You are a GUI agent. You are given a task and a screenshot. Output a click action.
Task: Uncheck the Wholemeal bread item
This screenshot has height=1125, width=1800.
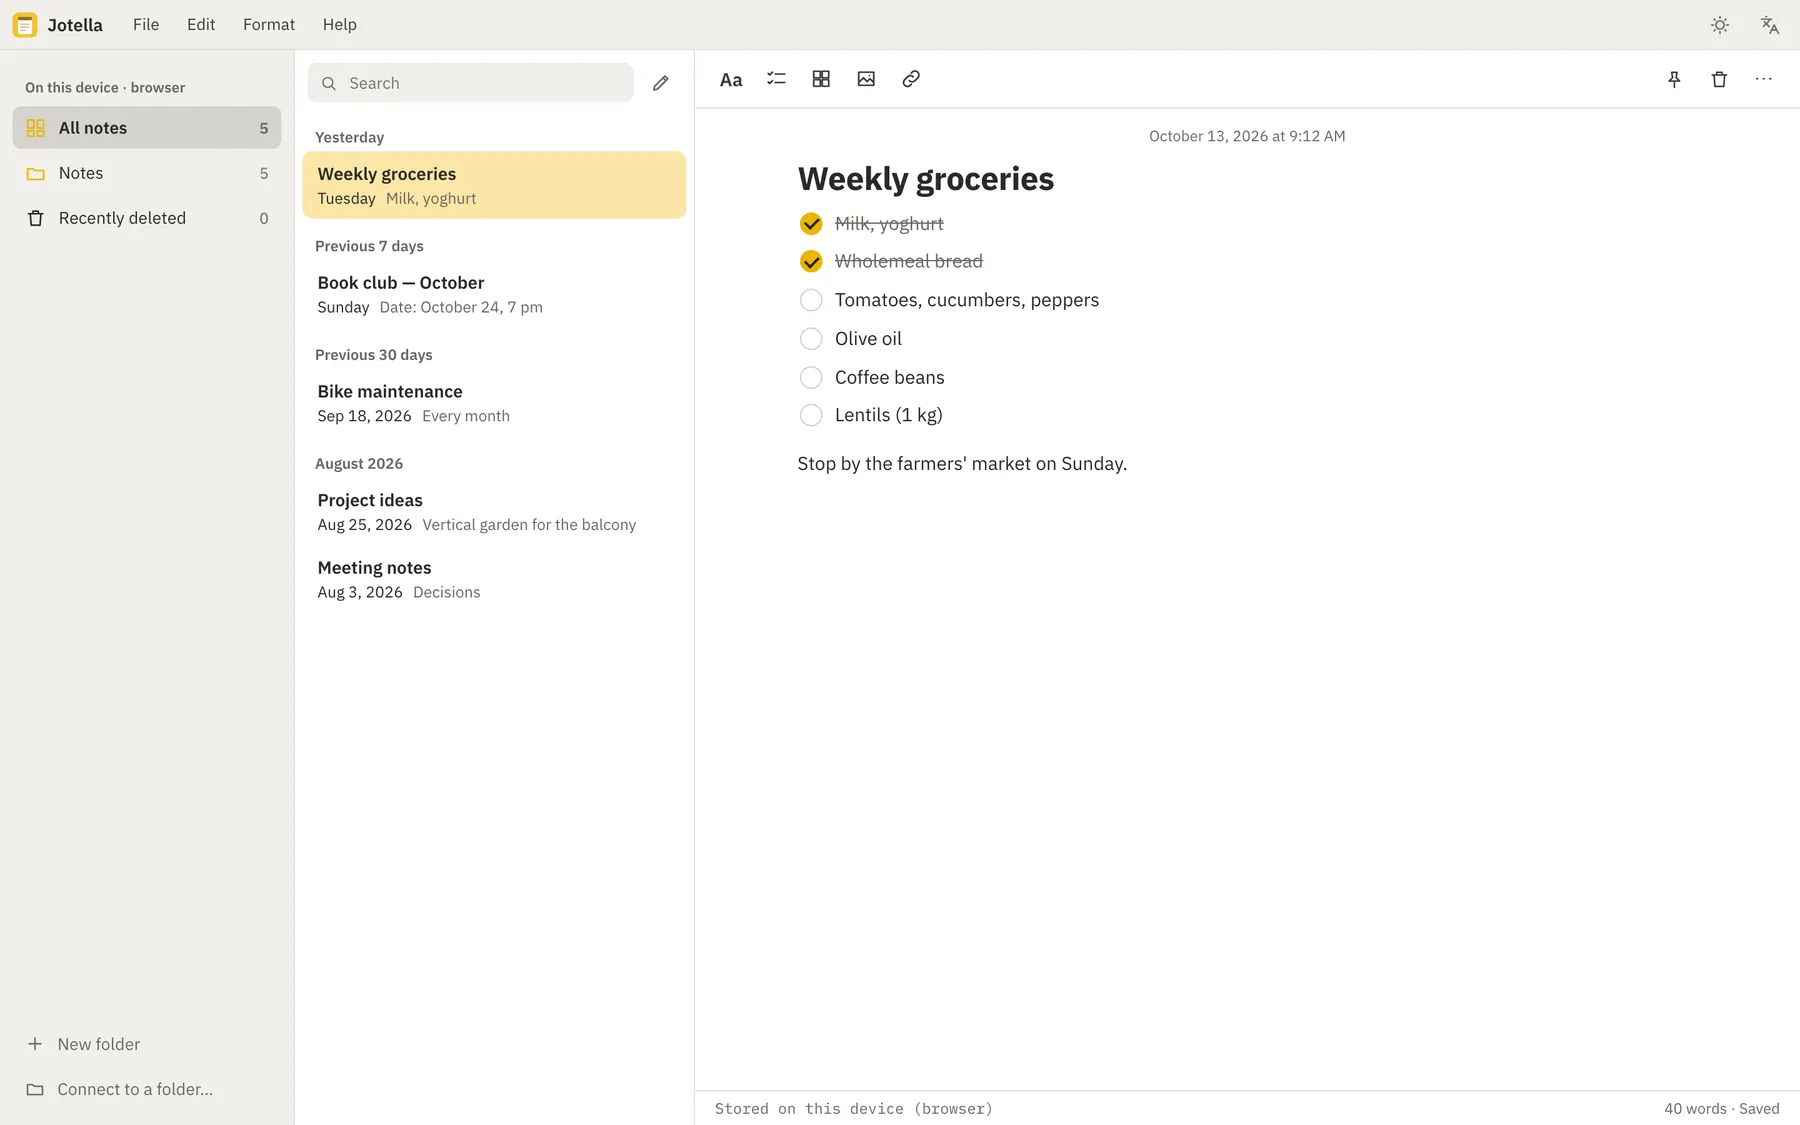811,262
